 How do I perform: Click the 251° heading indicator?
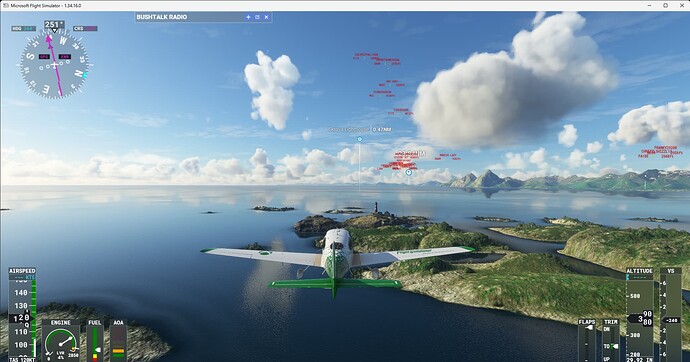point(54,25)
